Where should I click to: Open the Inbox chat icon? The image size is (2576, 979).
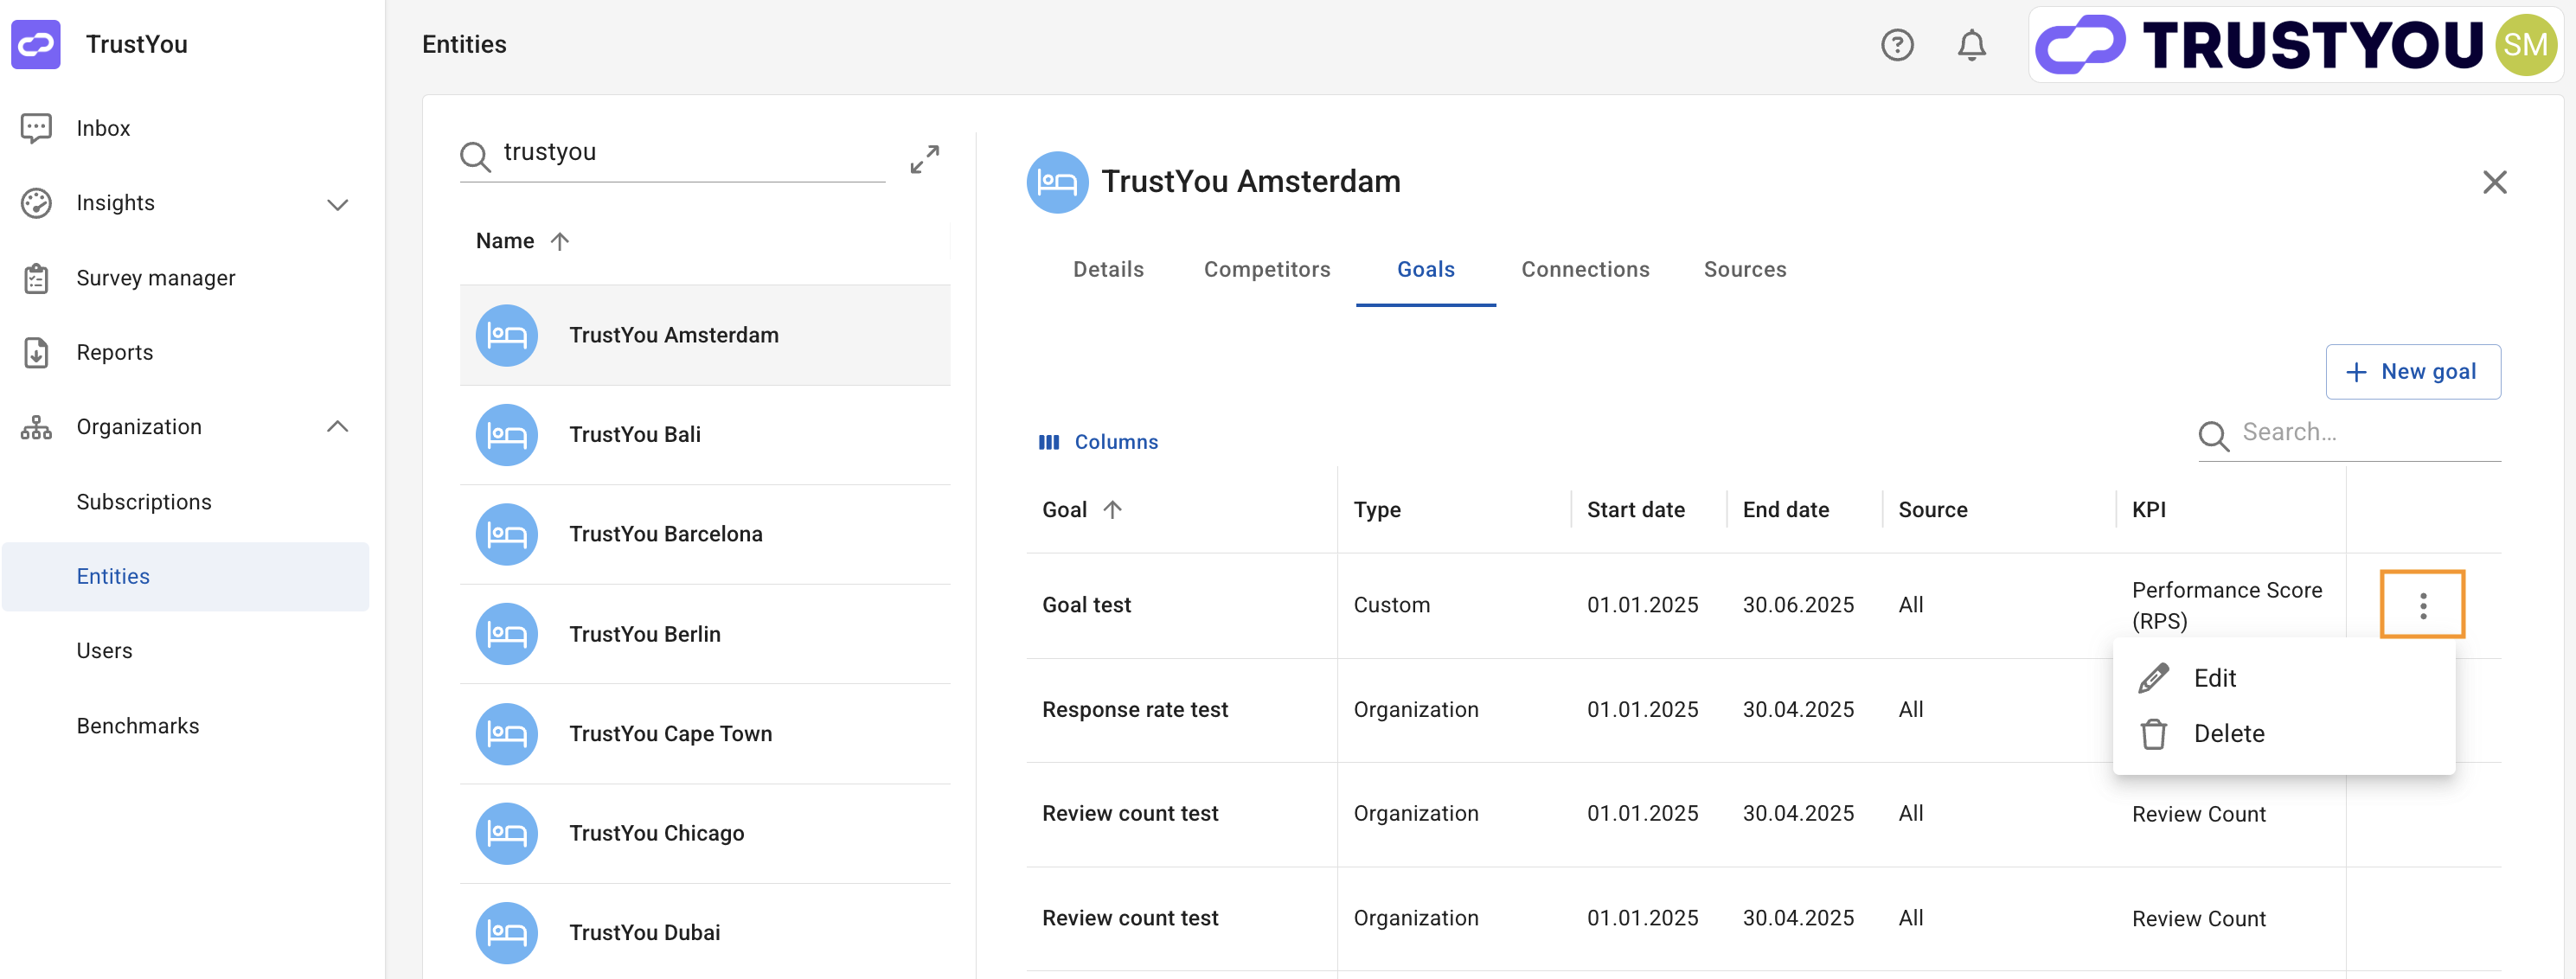[36, 128]
